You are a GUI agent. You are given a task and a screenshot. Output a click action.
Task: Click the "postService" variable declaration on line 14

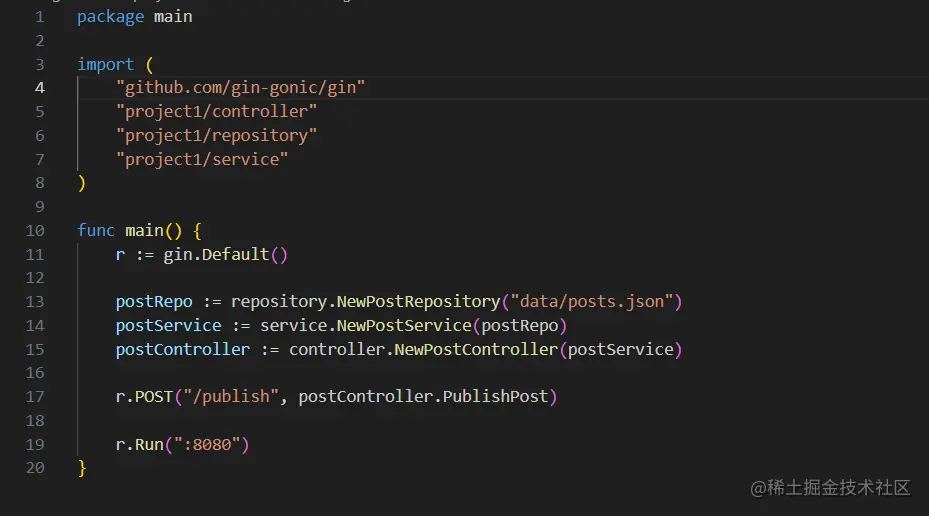coord(168,326)
